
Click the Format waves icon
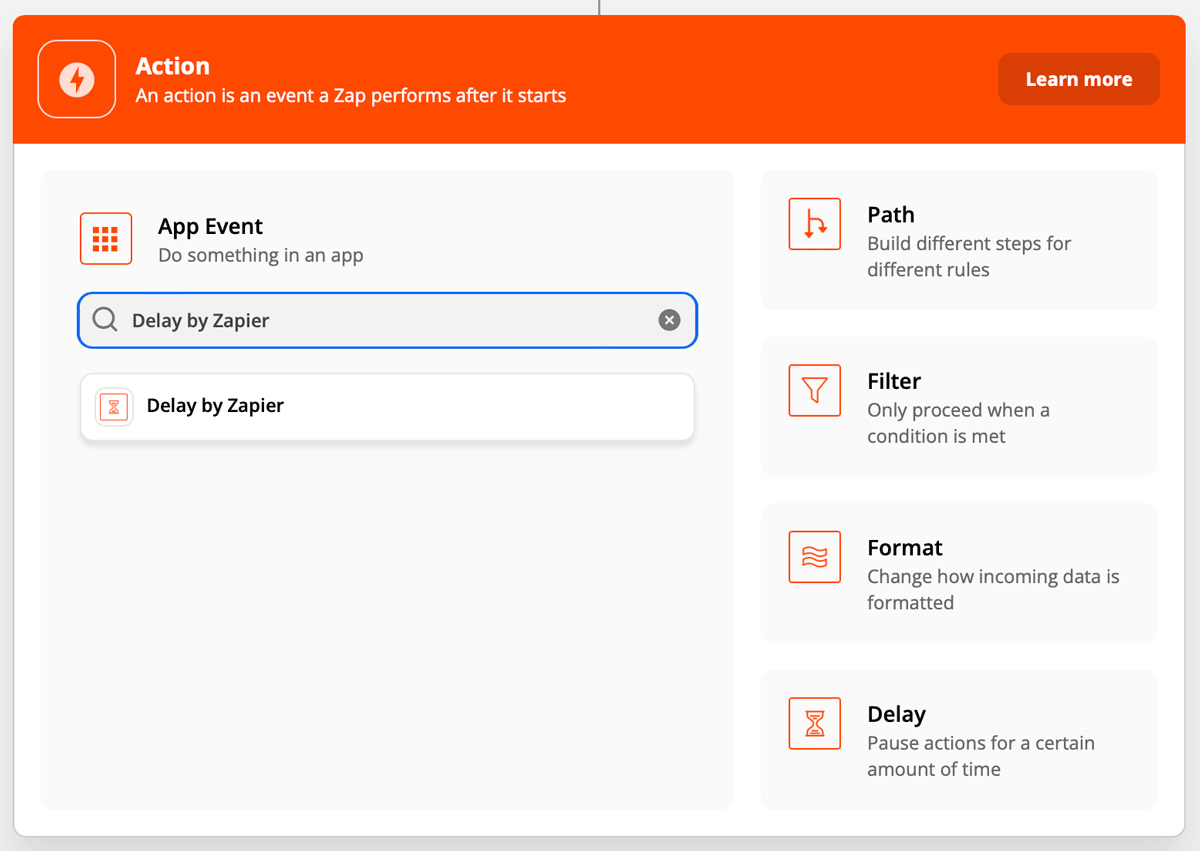click(815, 557)
